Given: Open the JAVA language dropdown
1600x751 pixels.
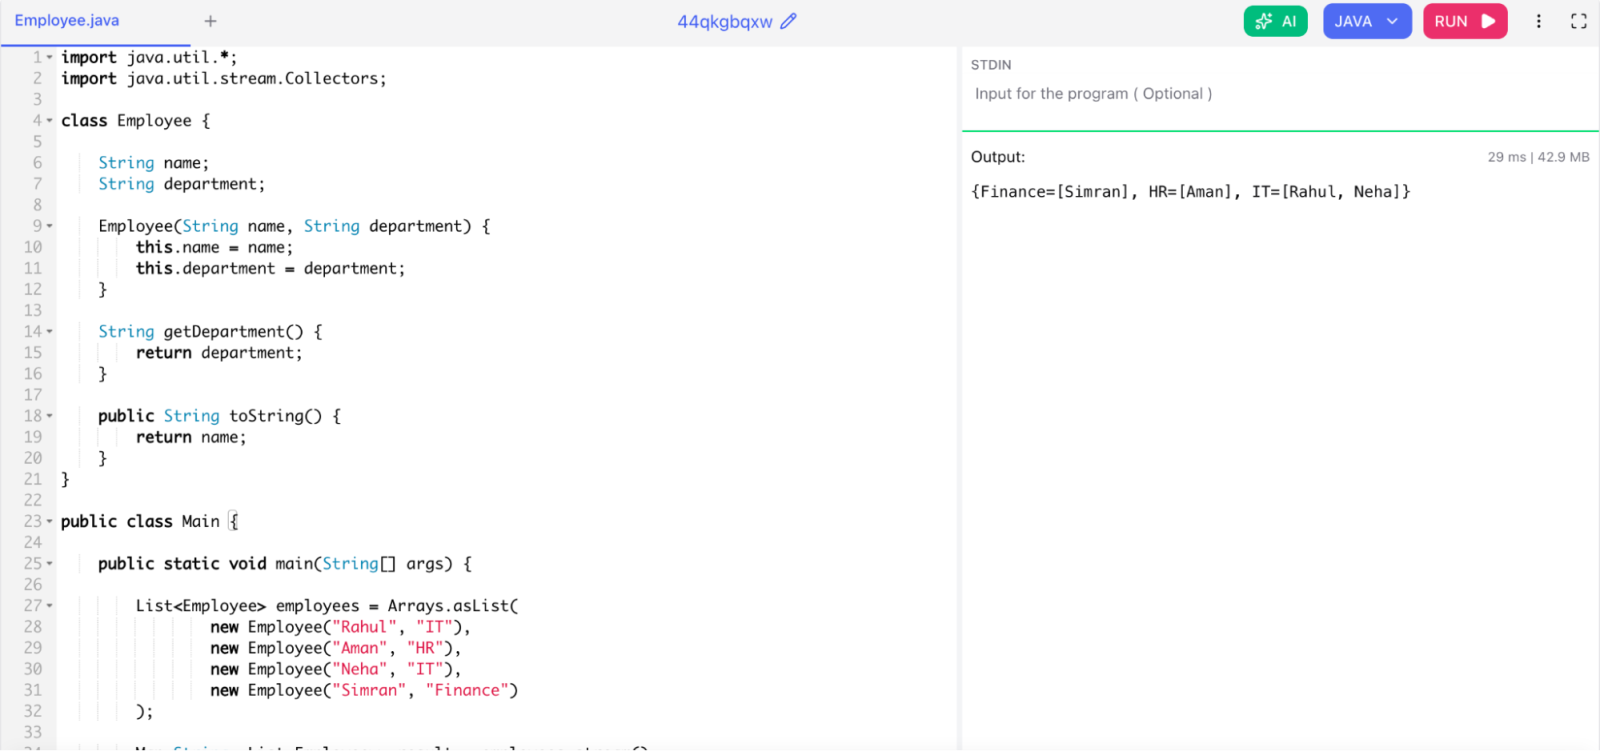Looking at the screenshot, I should pos(1366,21).
